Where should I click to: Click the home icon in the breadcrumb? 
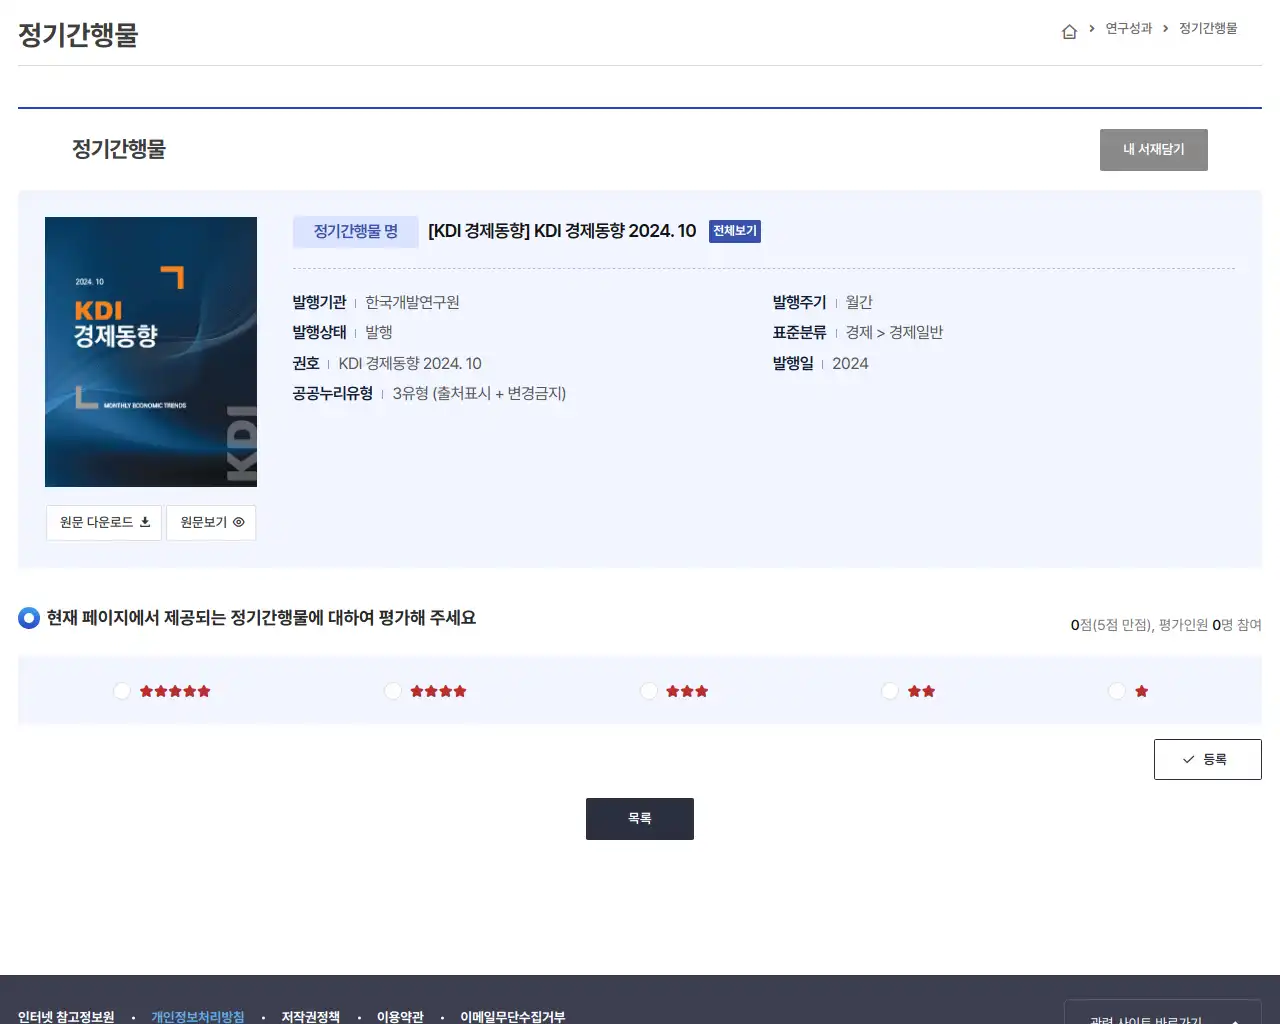tap(1069, 30)
